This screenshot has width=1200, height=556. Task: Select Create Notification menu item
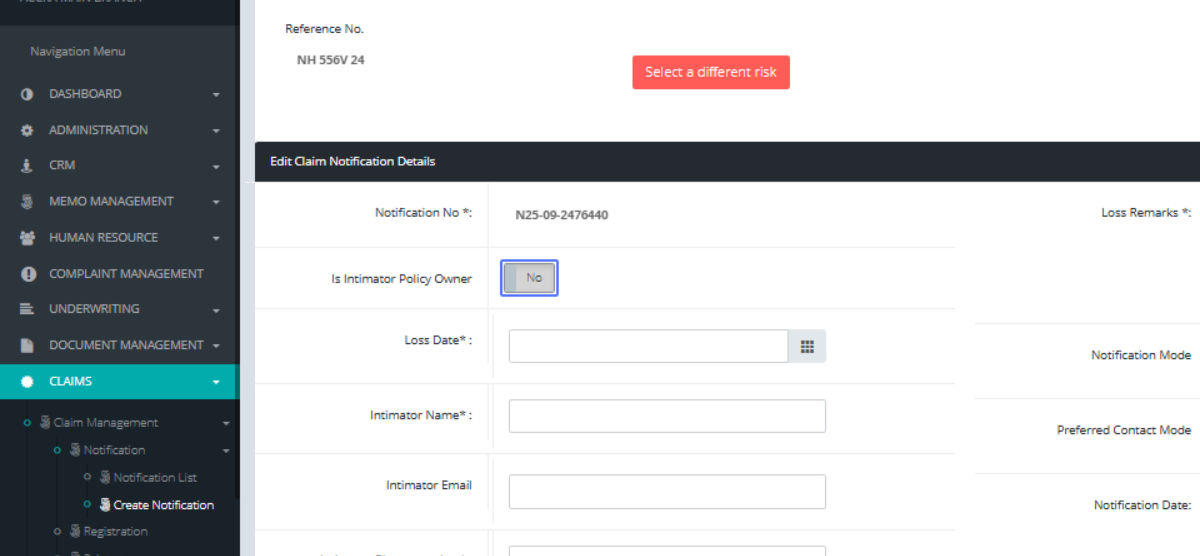(163, 505)
